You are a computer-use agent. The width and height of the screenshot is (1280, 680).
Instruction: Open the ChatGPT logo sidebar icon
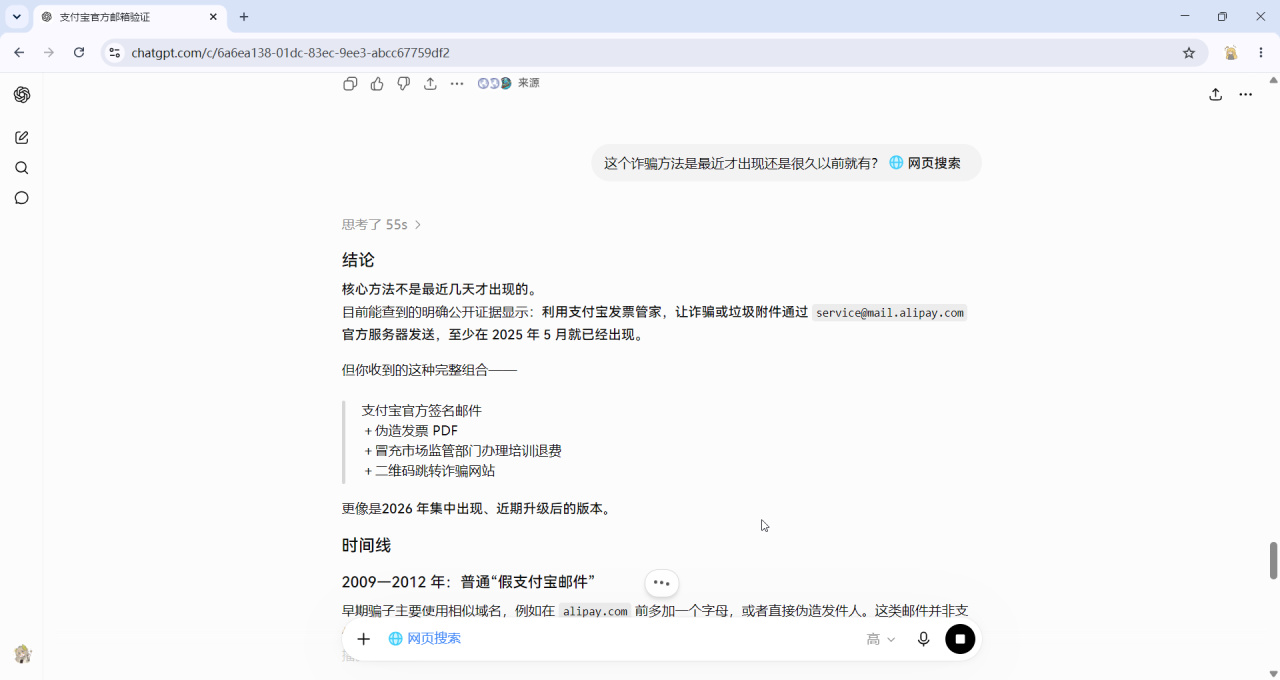tap(22, 95)
